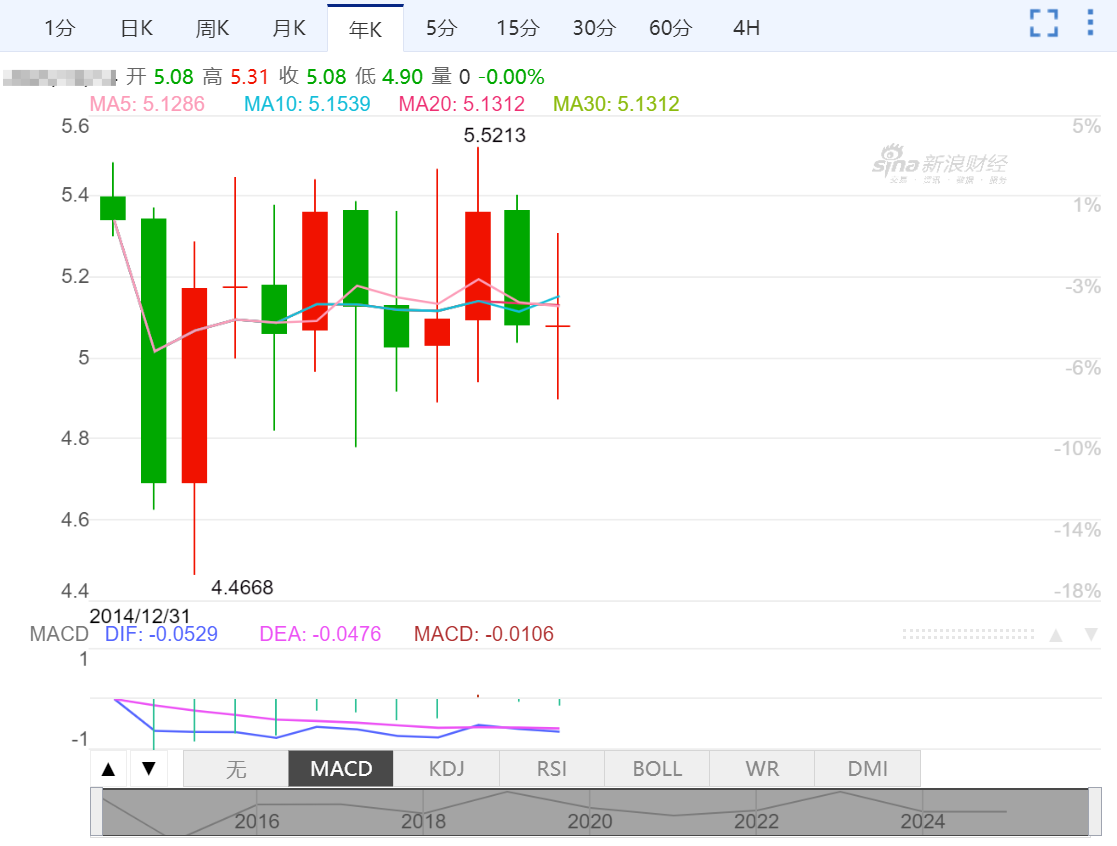This screenshot has width=1117, height=846.
Task: Choose the KDJ indicator
Action: [446, 769]
